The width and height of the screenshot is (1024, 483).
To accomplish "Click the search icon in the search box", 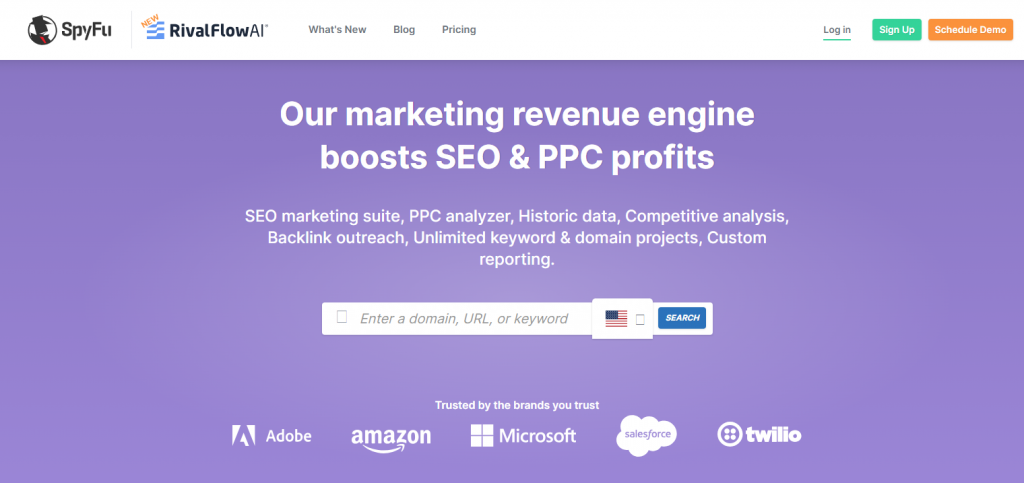I will [x=342, y=317].
